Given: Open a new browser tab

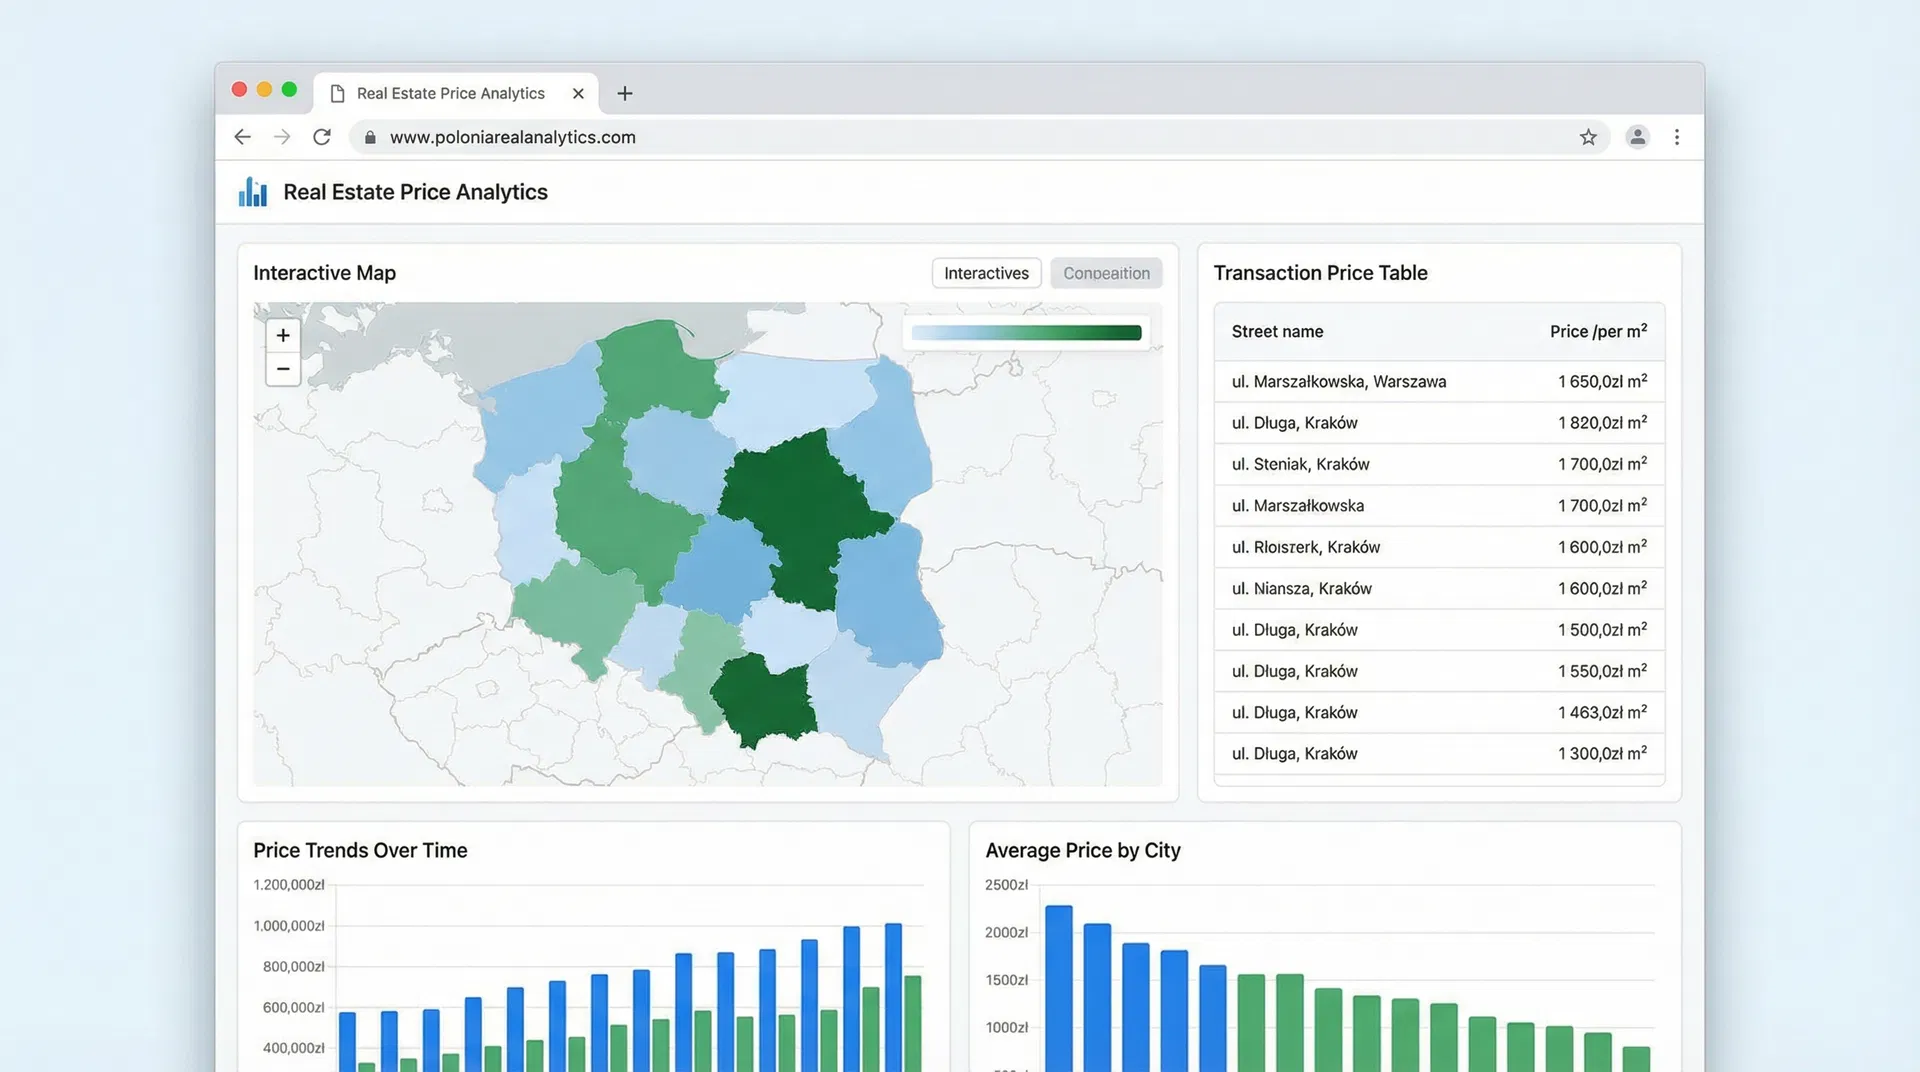Looking at the screenshot, I should [625, 93].
